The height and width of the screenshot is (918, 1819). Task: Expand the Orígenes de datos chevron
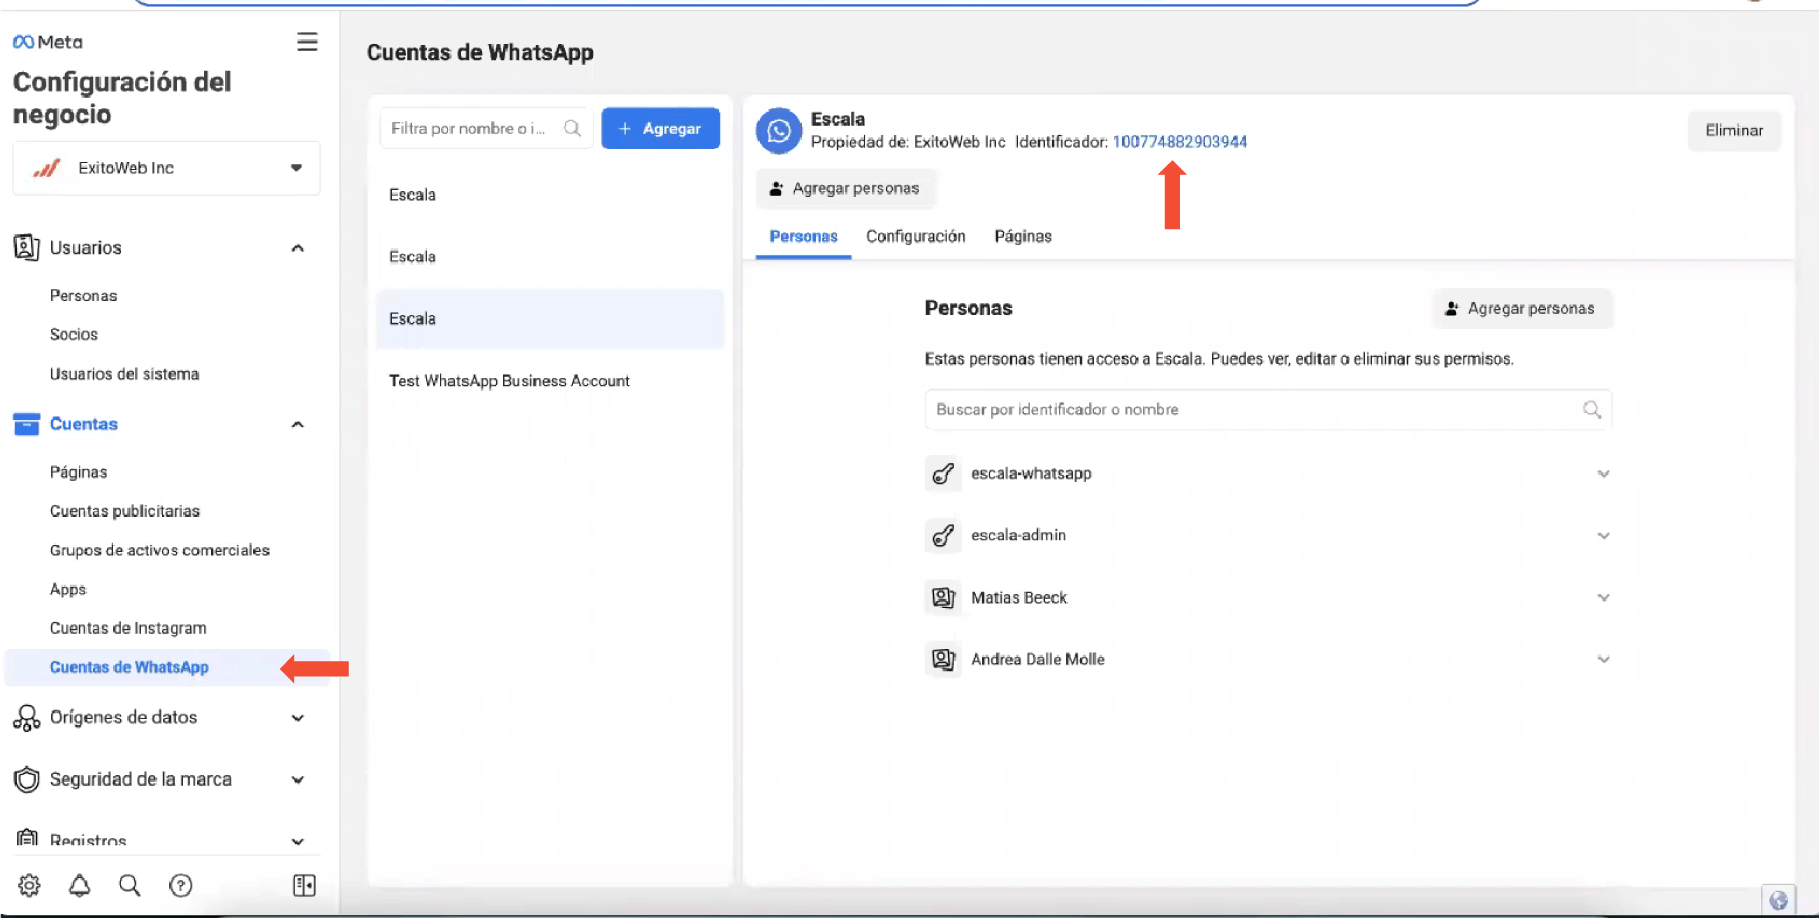point(297,718)
